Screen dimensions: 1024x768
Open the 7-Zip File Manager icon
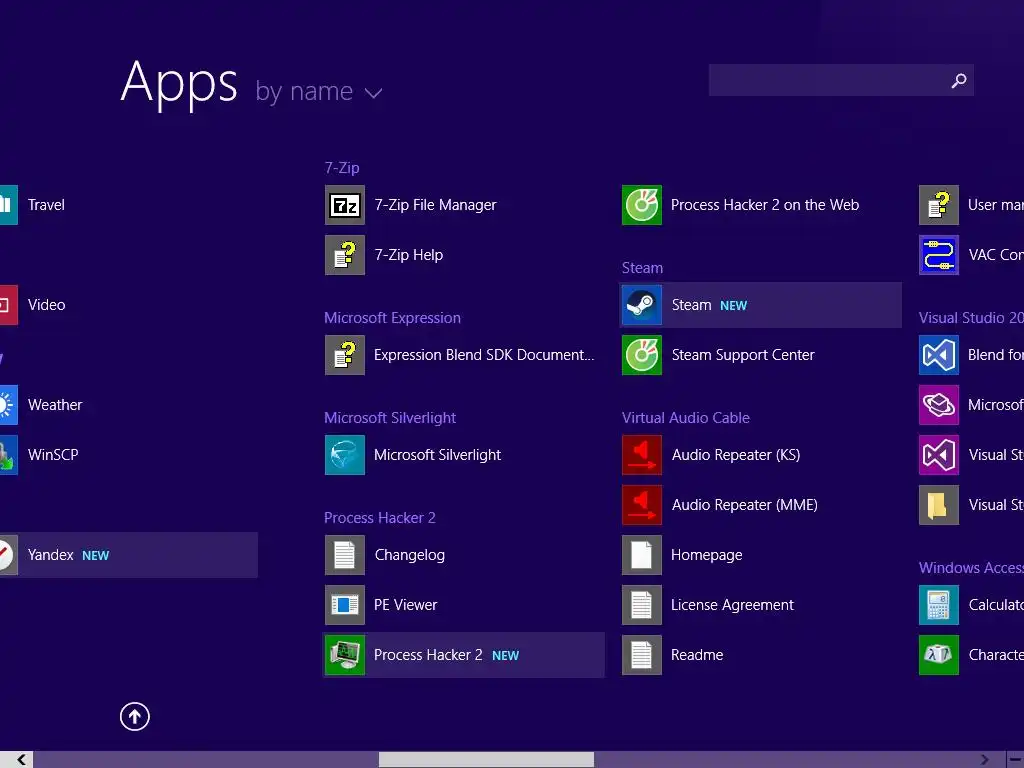point(345,205)
